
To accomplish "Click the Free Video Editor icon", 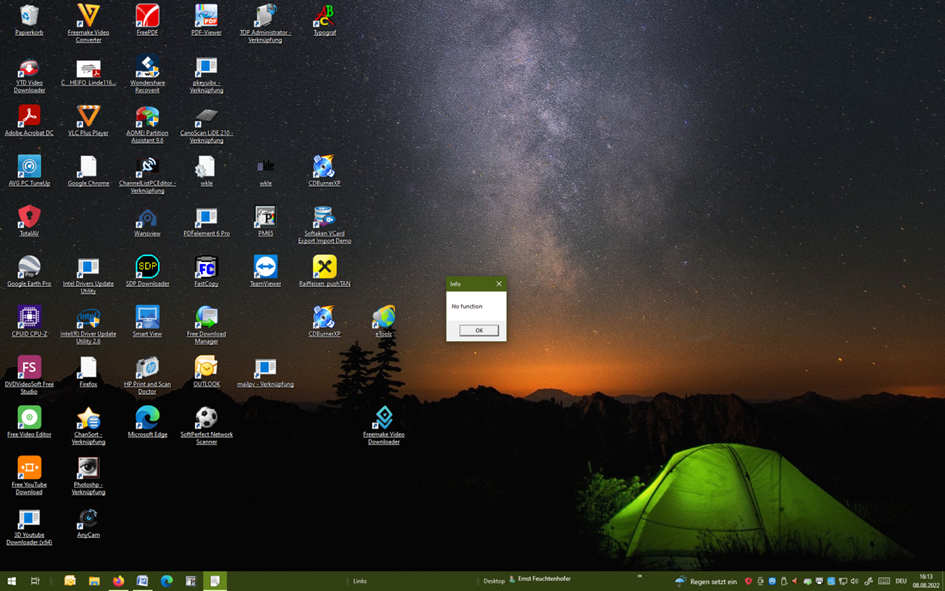I will (x=29, y=421).
